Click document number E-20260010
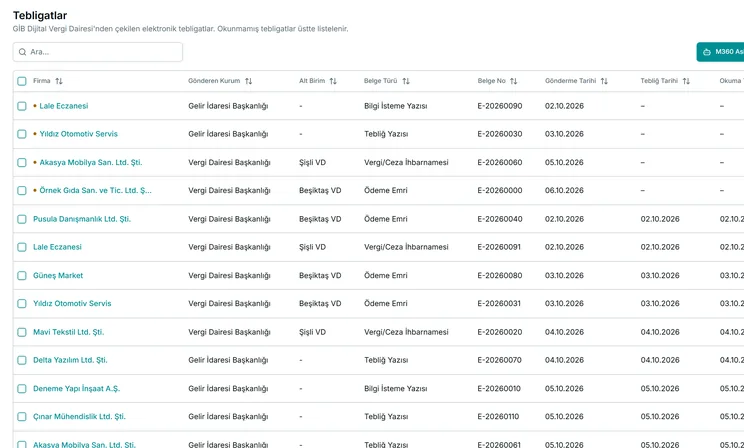This screenshot has height=448, width=744. pos(499,388)
